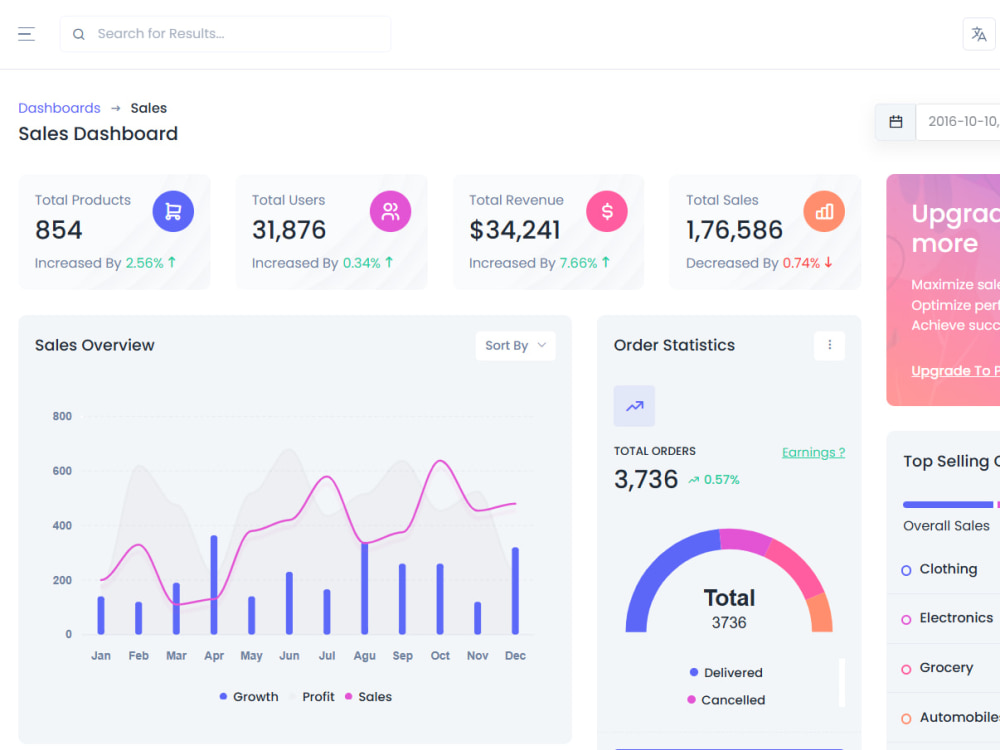Toggle Sales series in chart legend
The image size is (1000, 750).
(x=368, y=696)
